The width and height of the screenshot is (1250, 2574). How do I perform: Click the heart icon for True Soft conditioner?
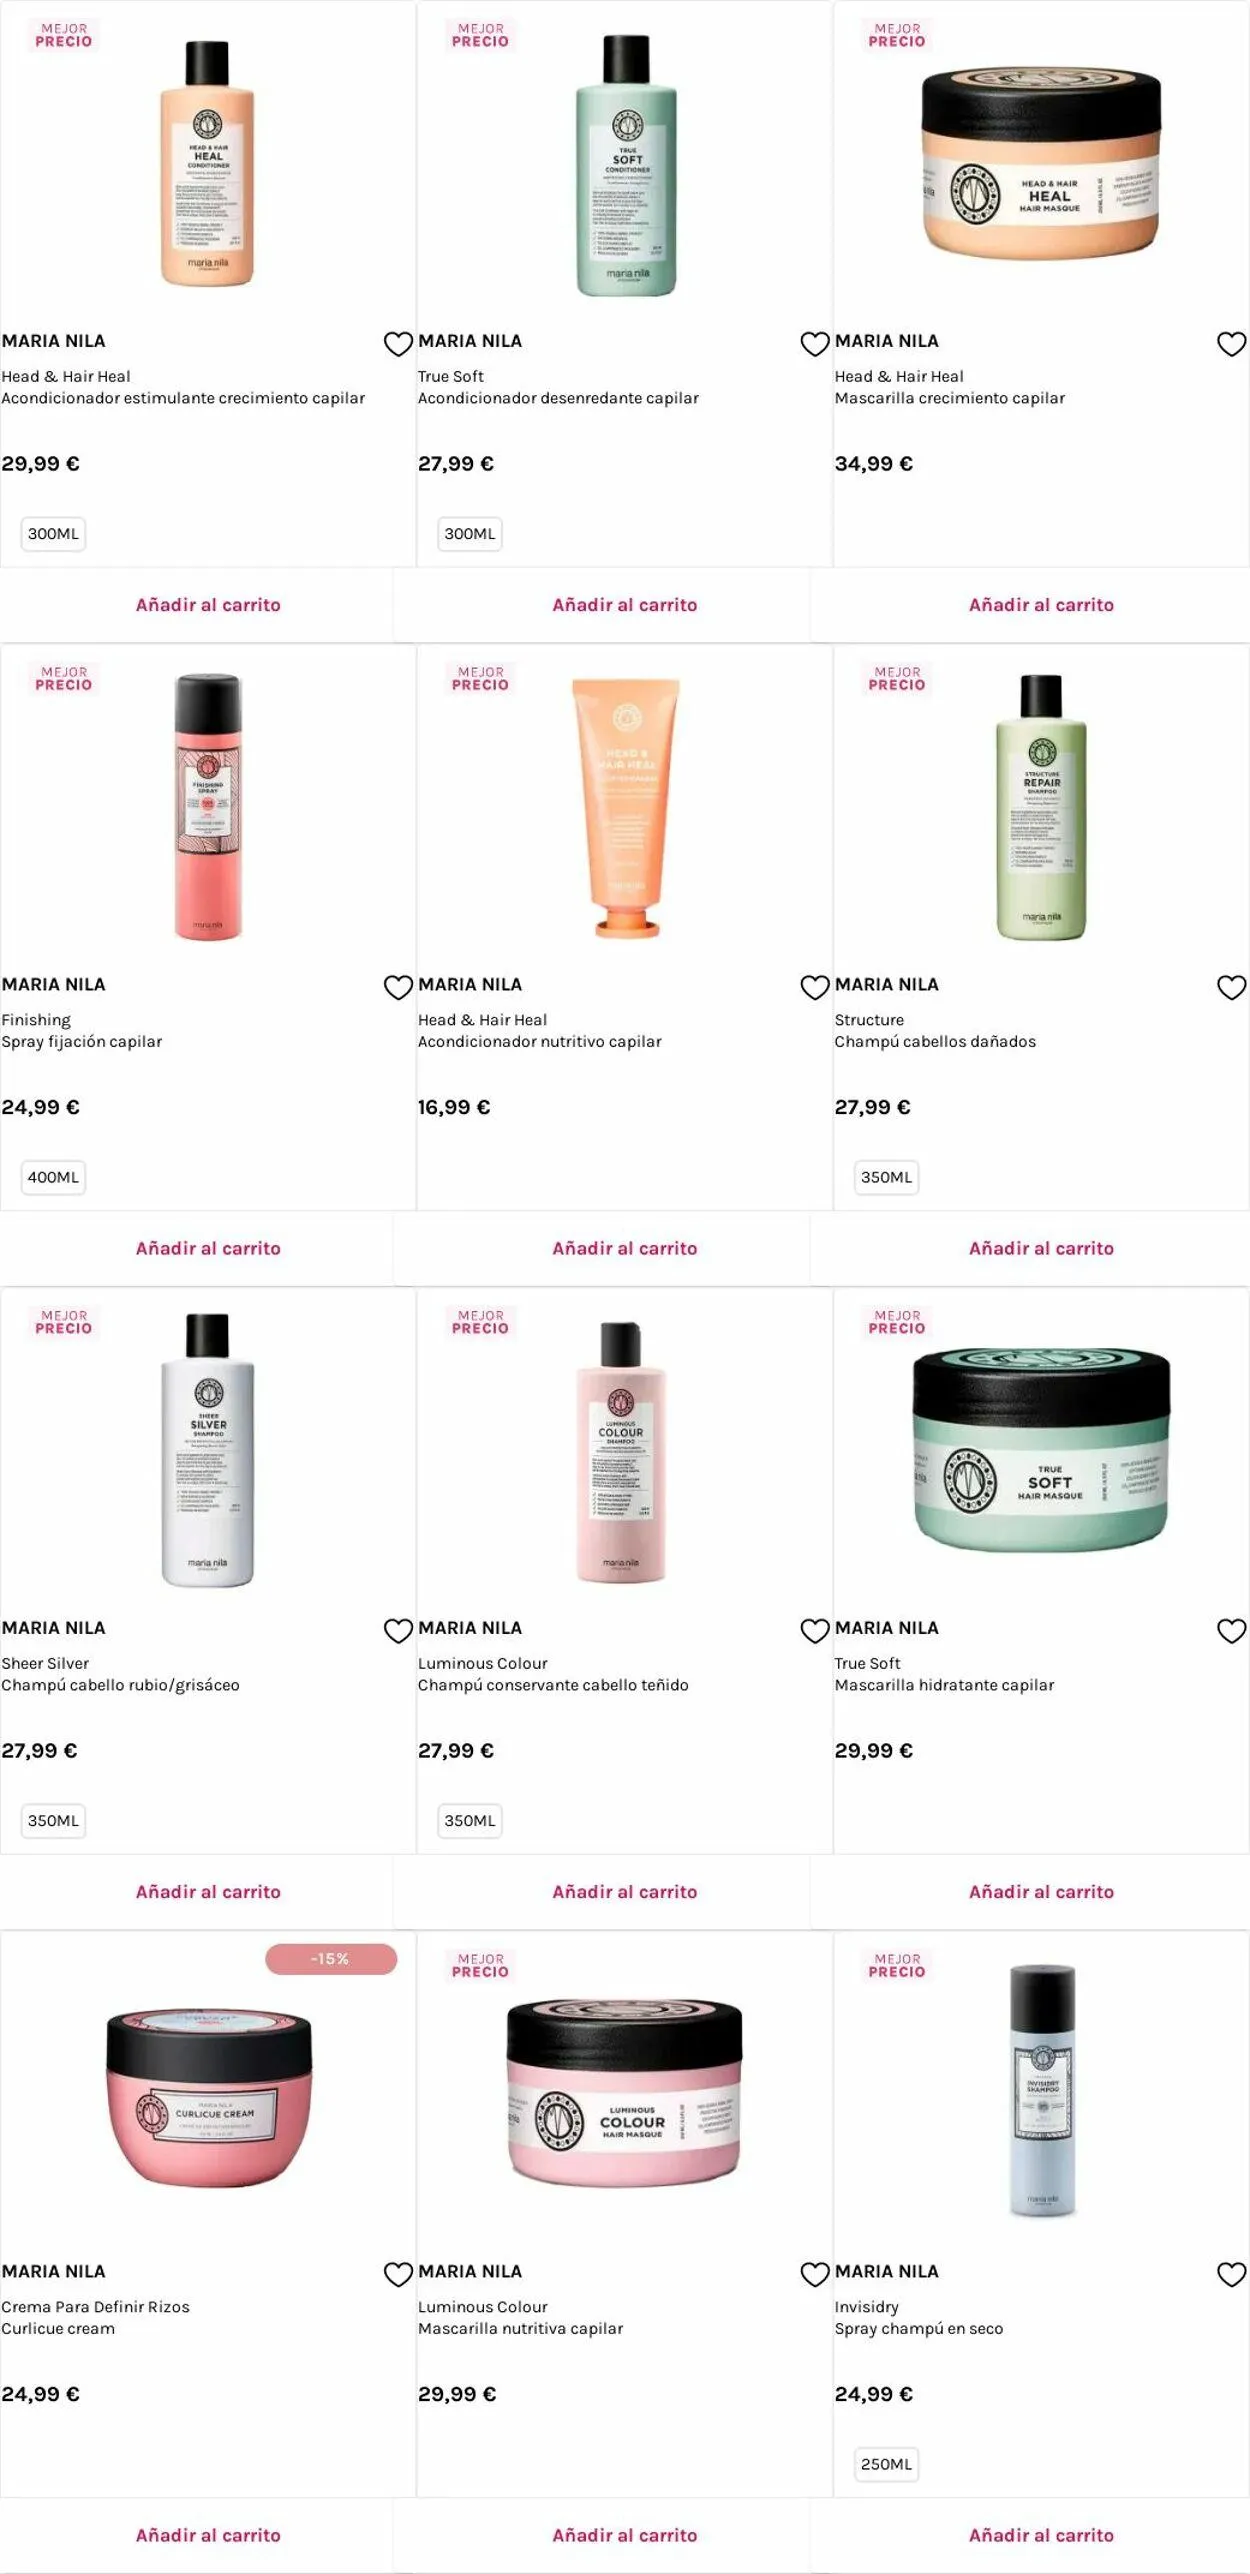click(815, 344)
